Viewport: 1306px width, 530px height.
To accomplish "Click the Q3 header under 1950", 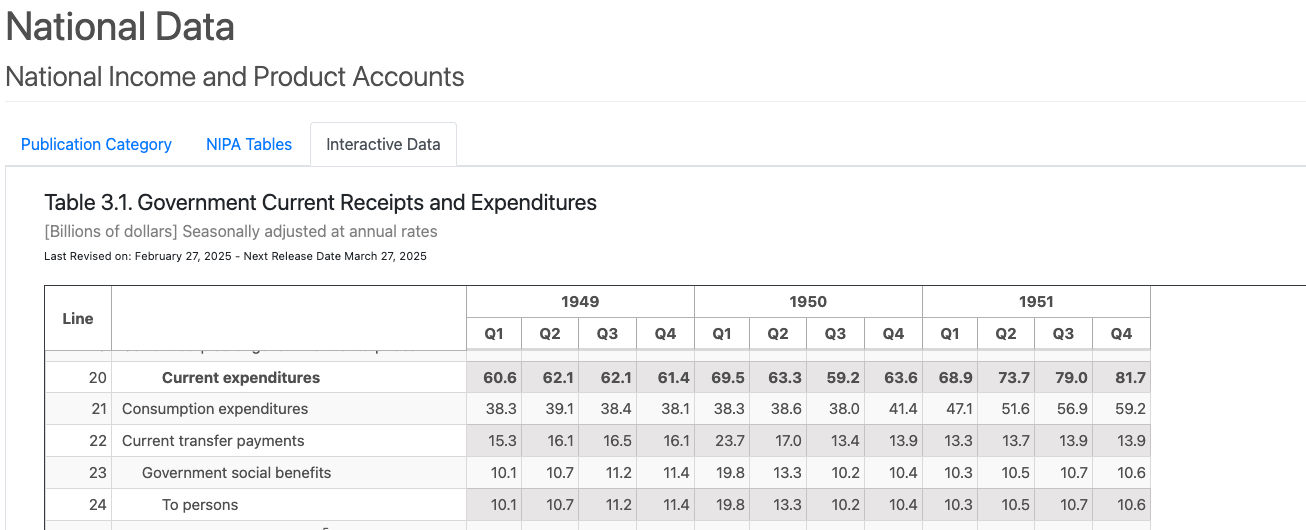I will pos(835,334).
